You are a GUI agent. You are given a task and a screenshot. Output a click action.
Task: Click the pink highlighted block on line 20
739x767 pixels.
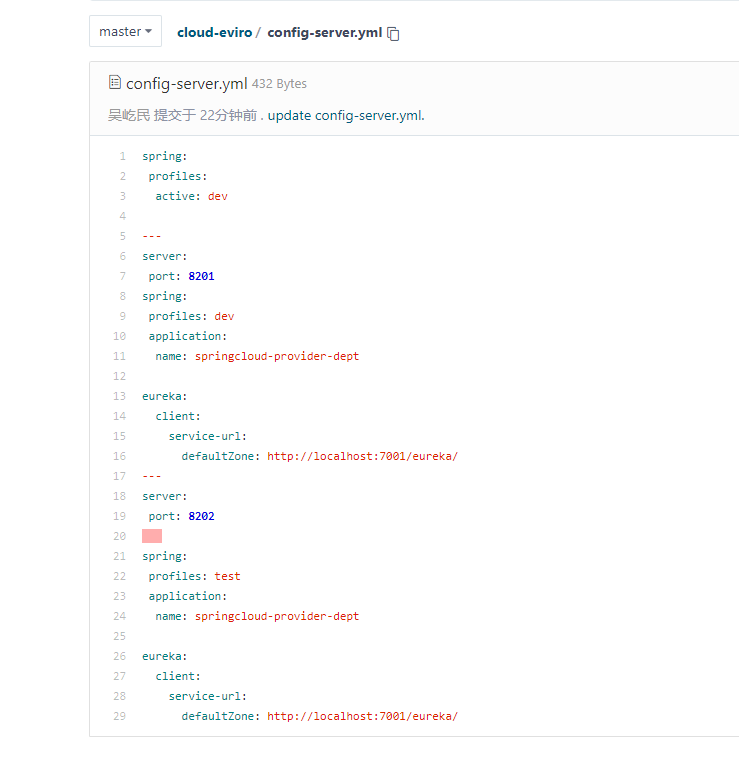152,536
